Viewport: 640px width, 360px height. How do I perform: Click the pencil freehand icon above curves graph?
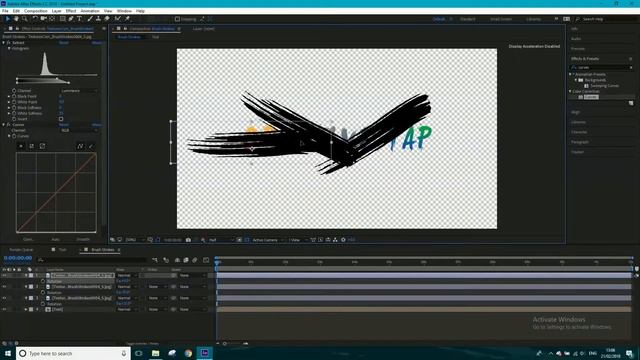(x=91, y=146)
